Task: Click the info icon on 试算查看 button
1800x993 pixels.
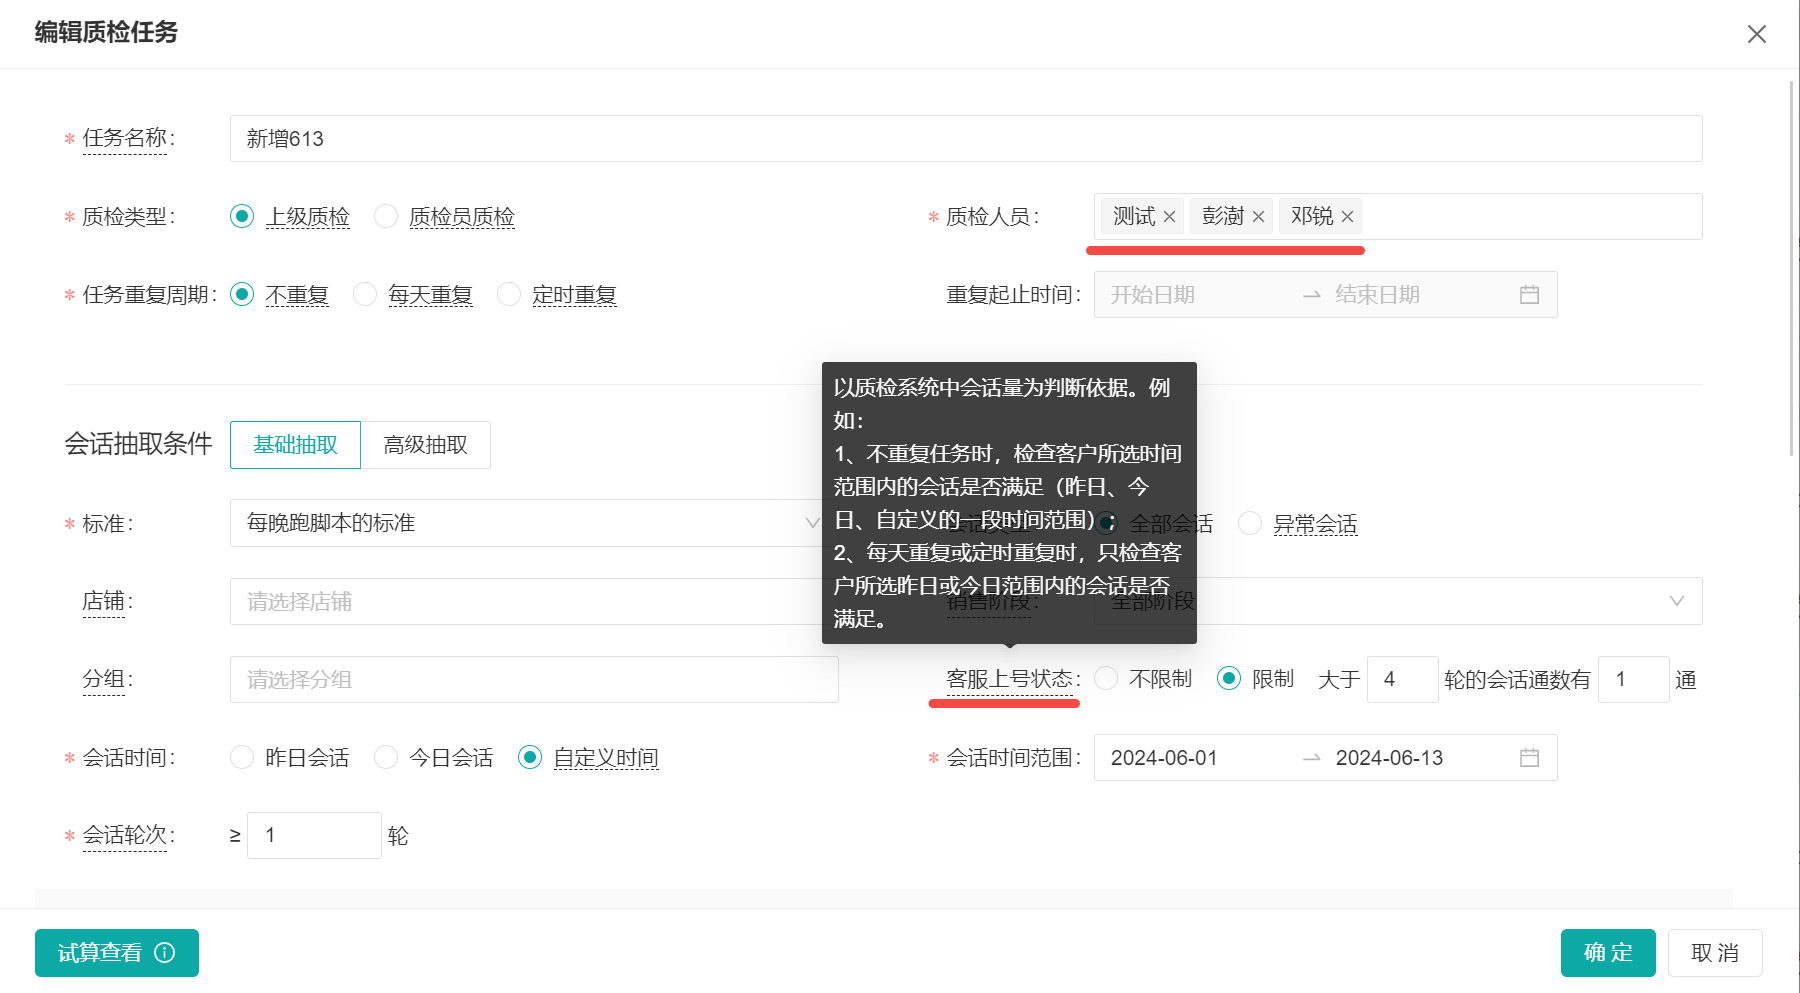Action: point(165,953)
